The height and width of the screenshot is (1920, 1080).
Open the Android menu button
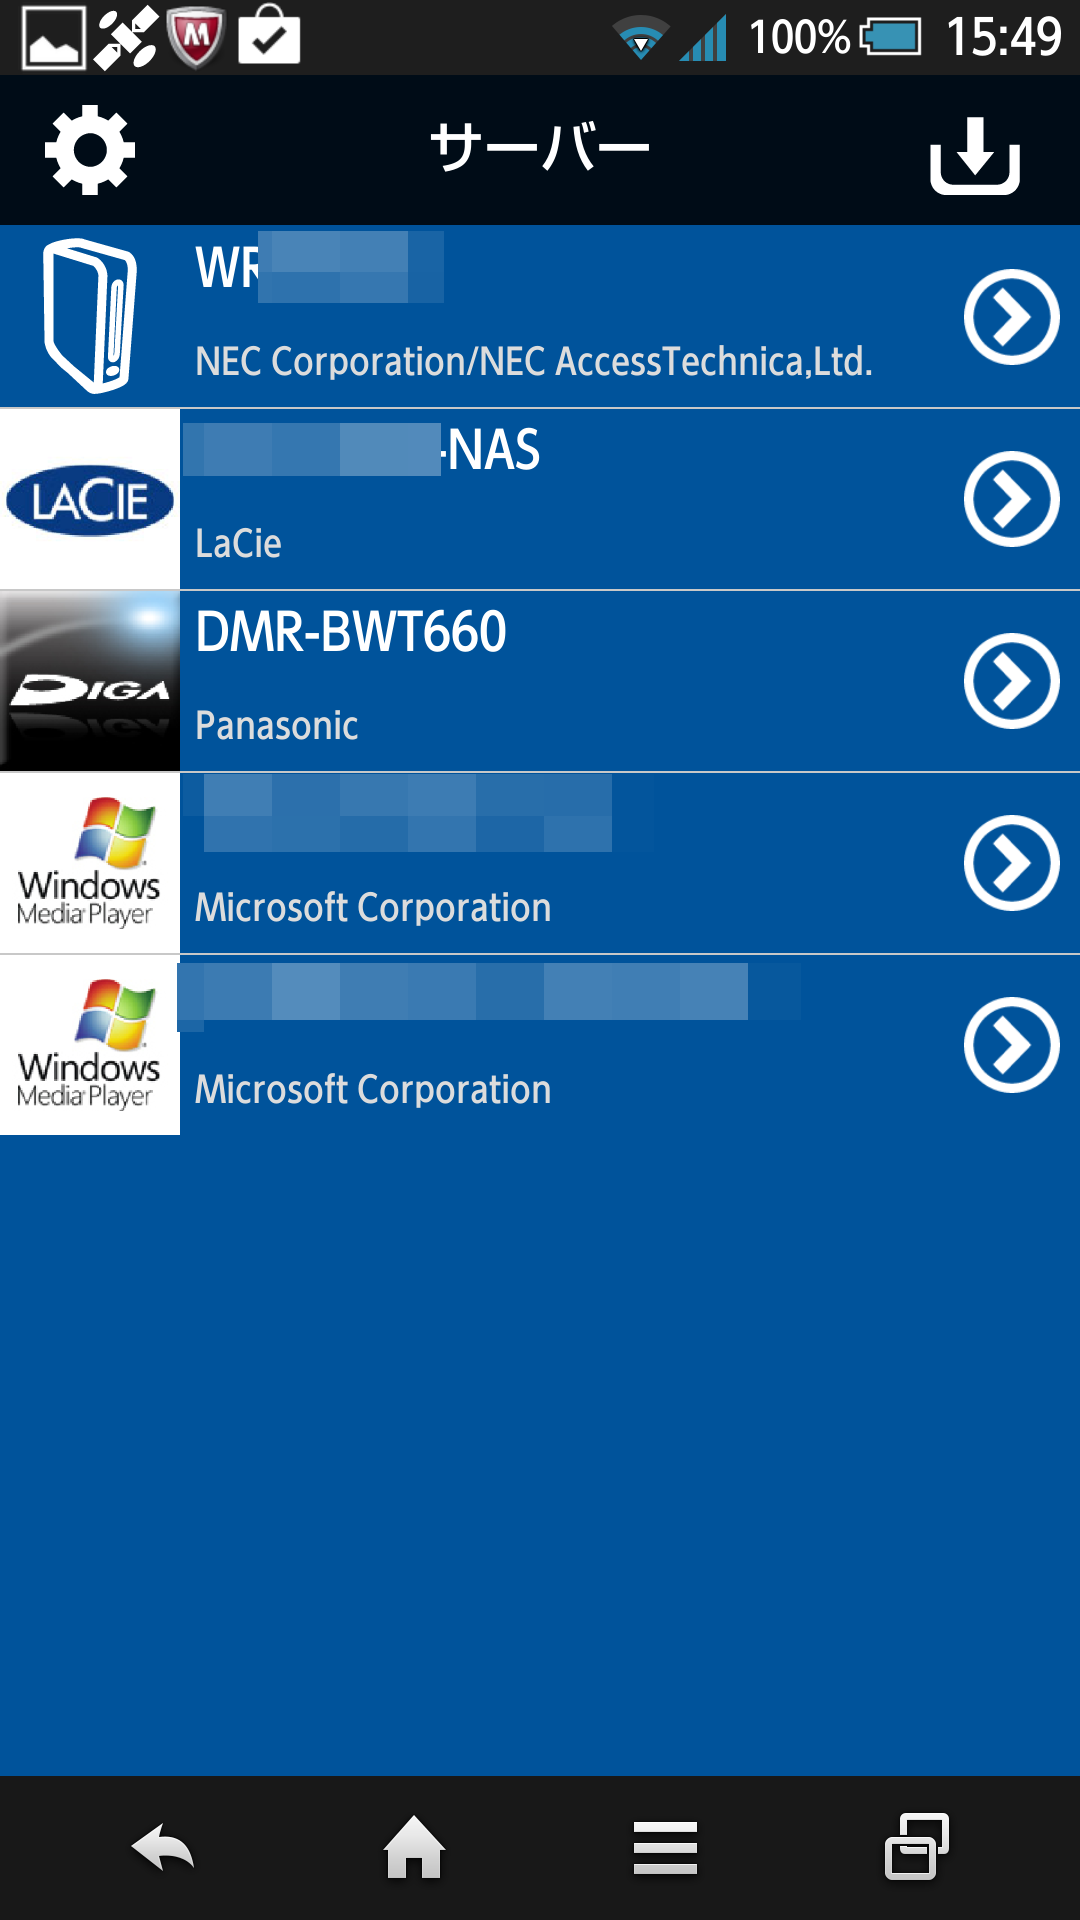[x=665, y=1848]
